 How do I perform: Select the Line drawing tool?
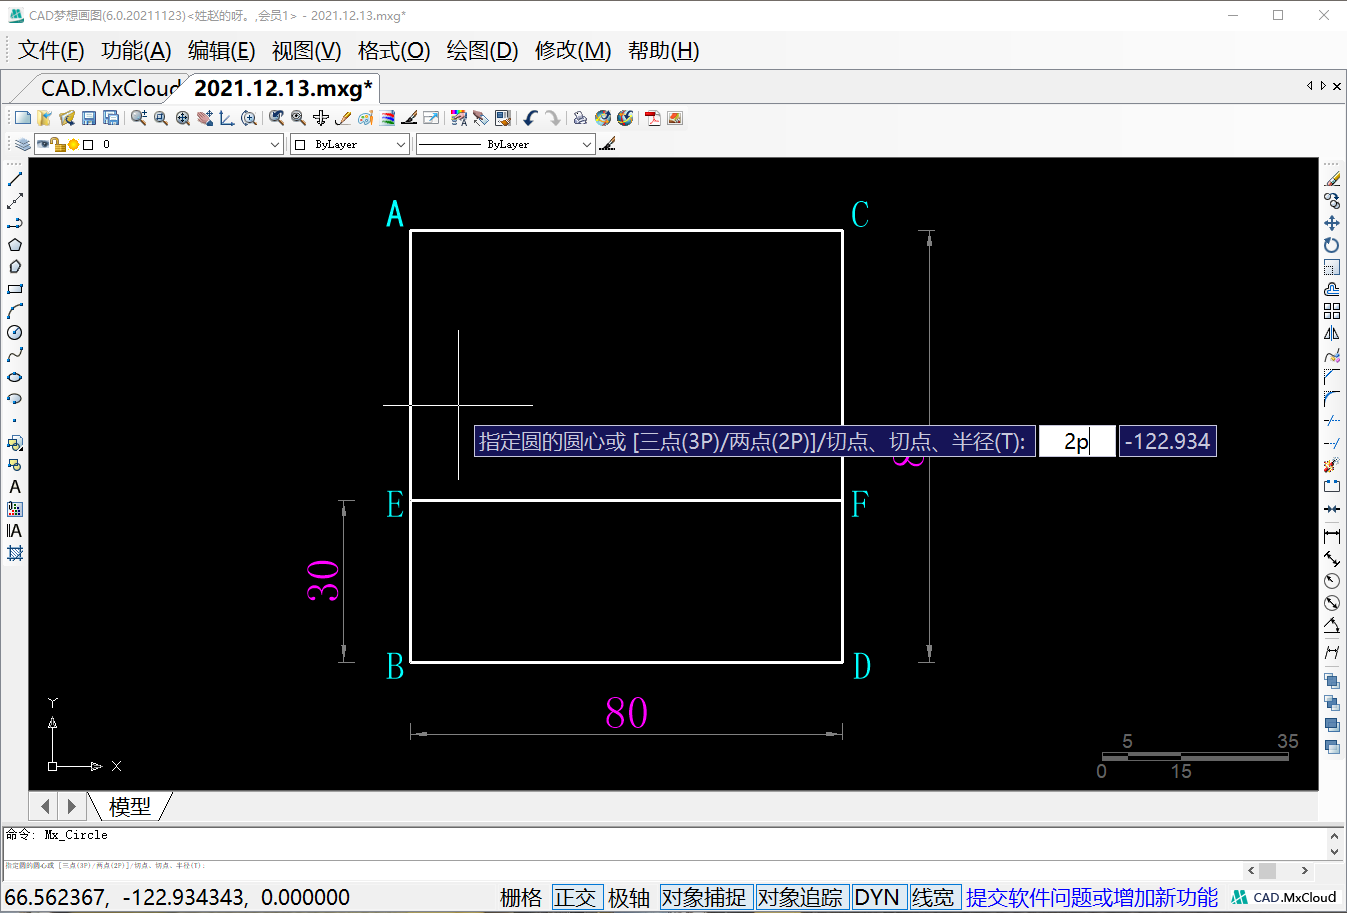15,179
